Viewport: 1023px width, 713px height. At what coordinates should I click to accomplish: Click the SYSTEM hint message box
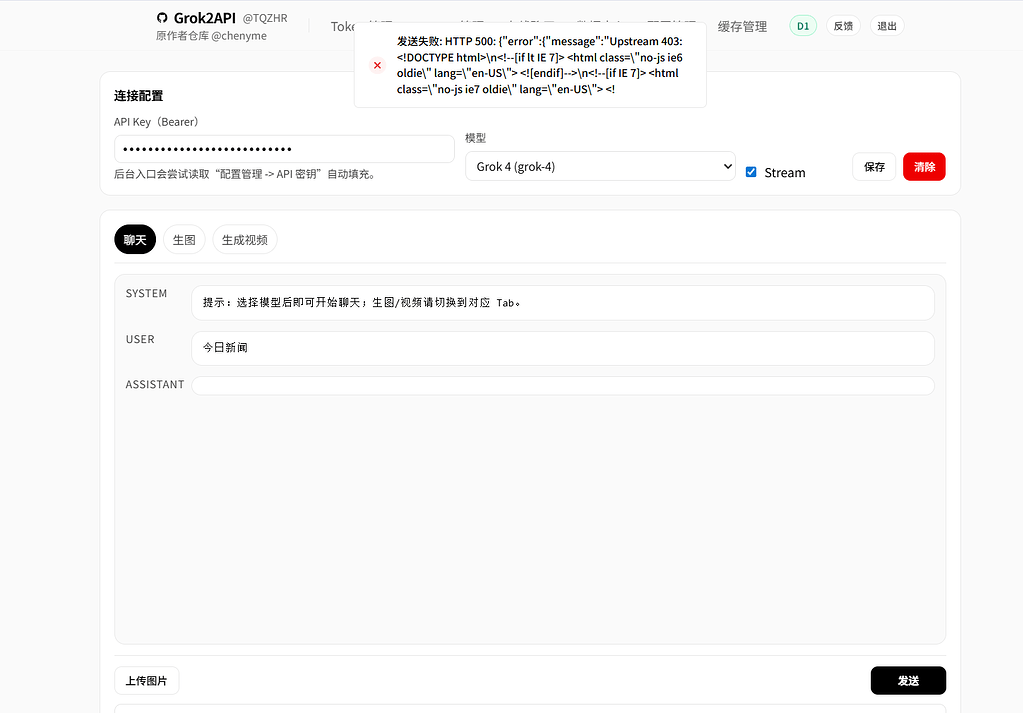[562, 303]
